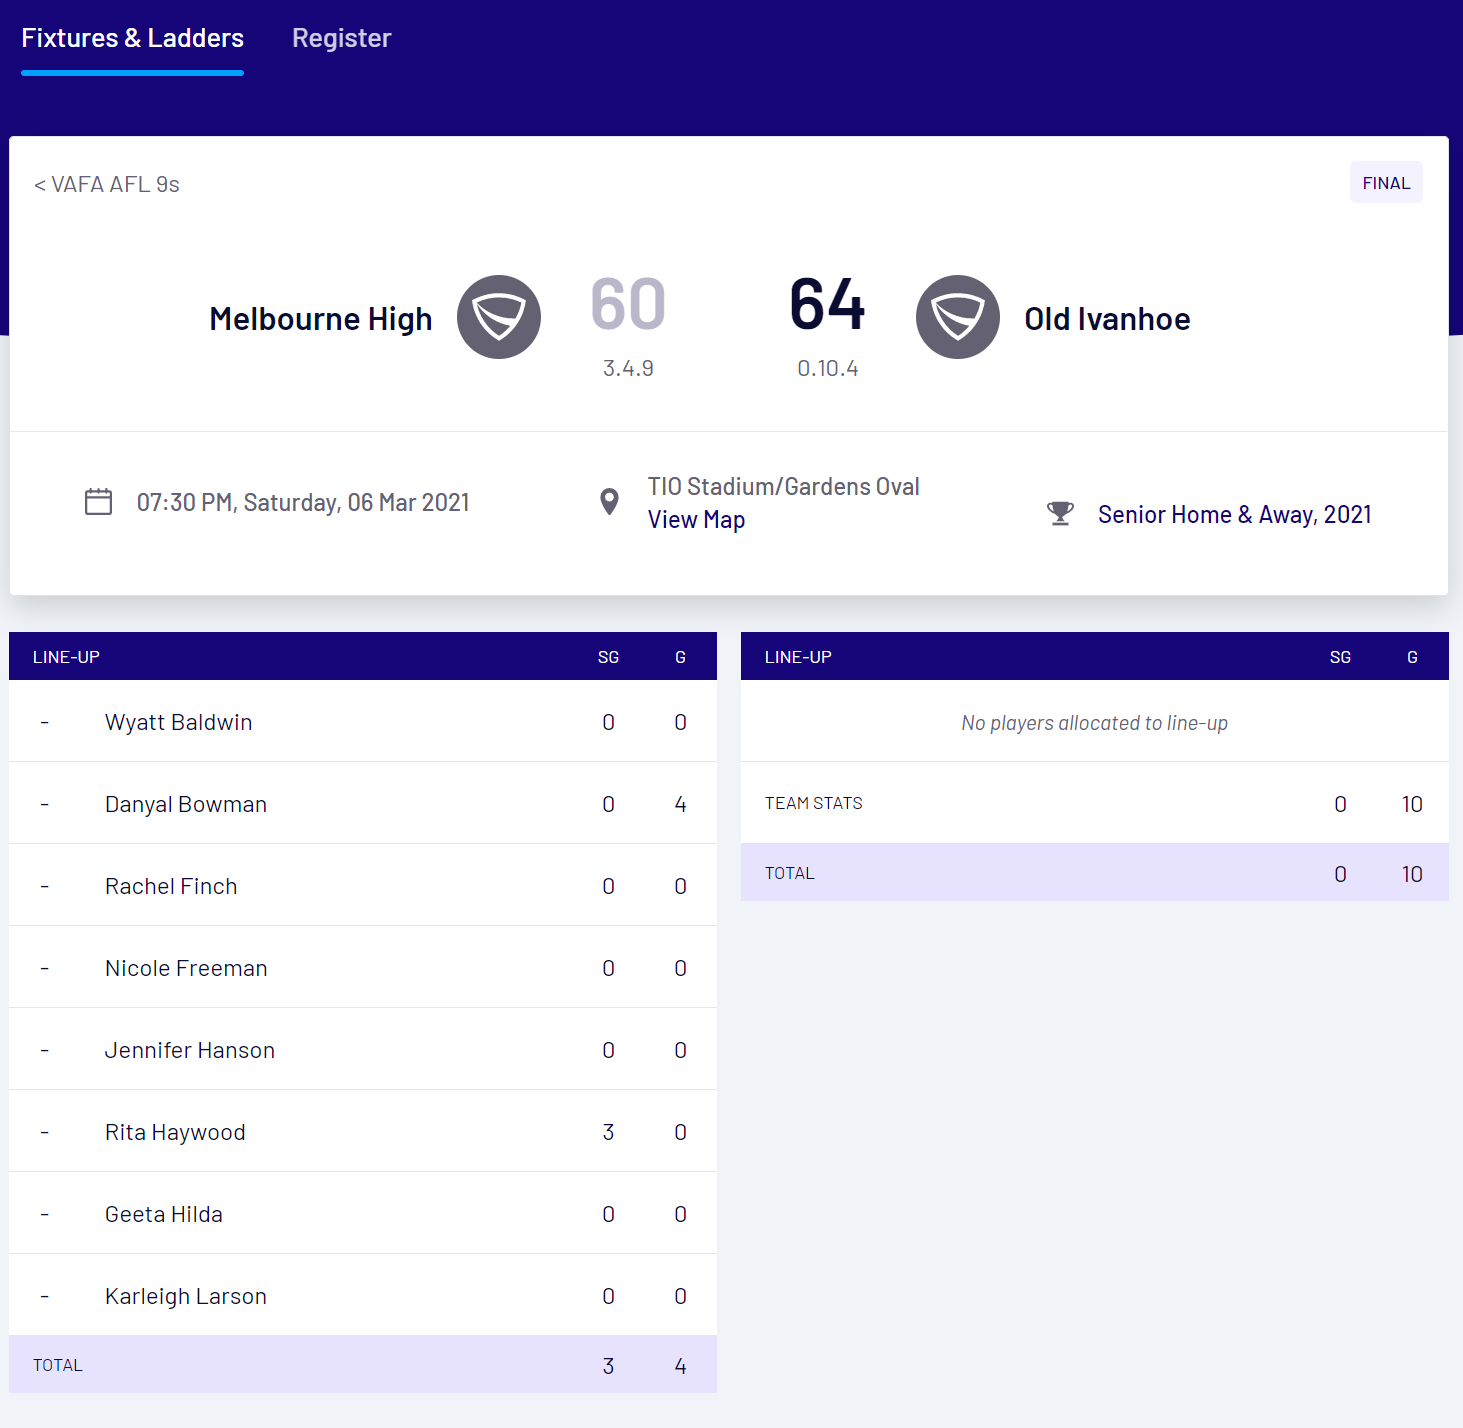Select the Fixtures & Ladders tab
The image size is (1463, 1428).
(132, 38)
